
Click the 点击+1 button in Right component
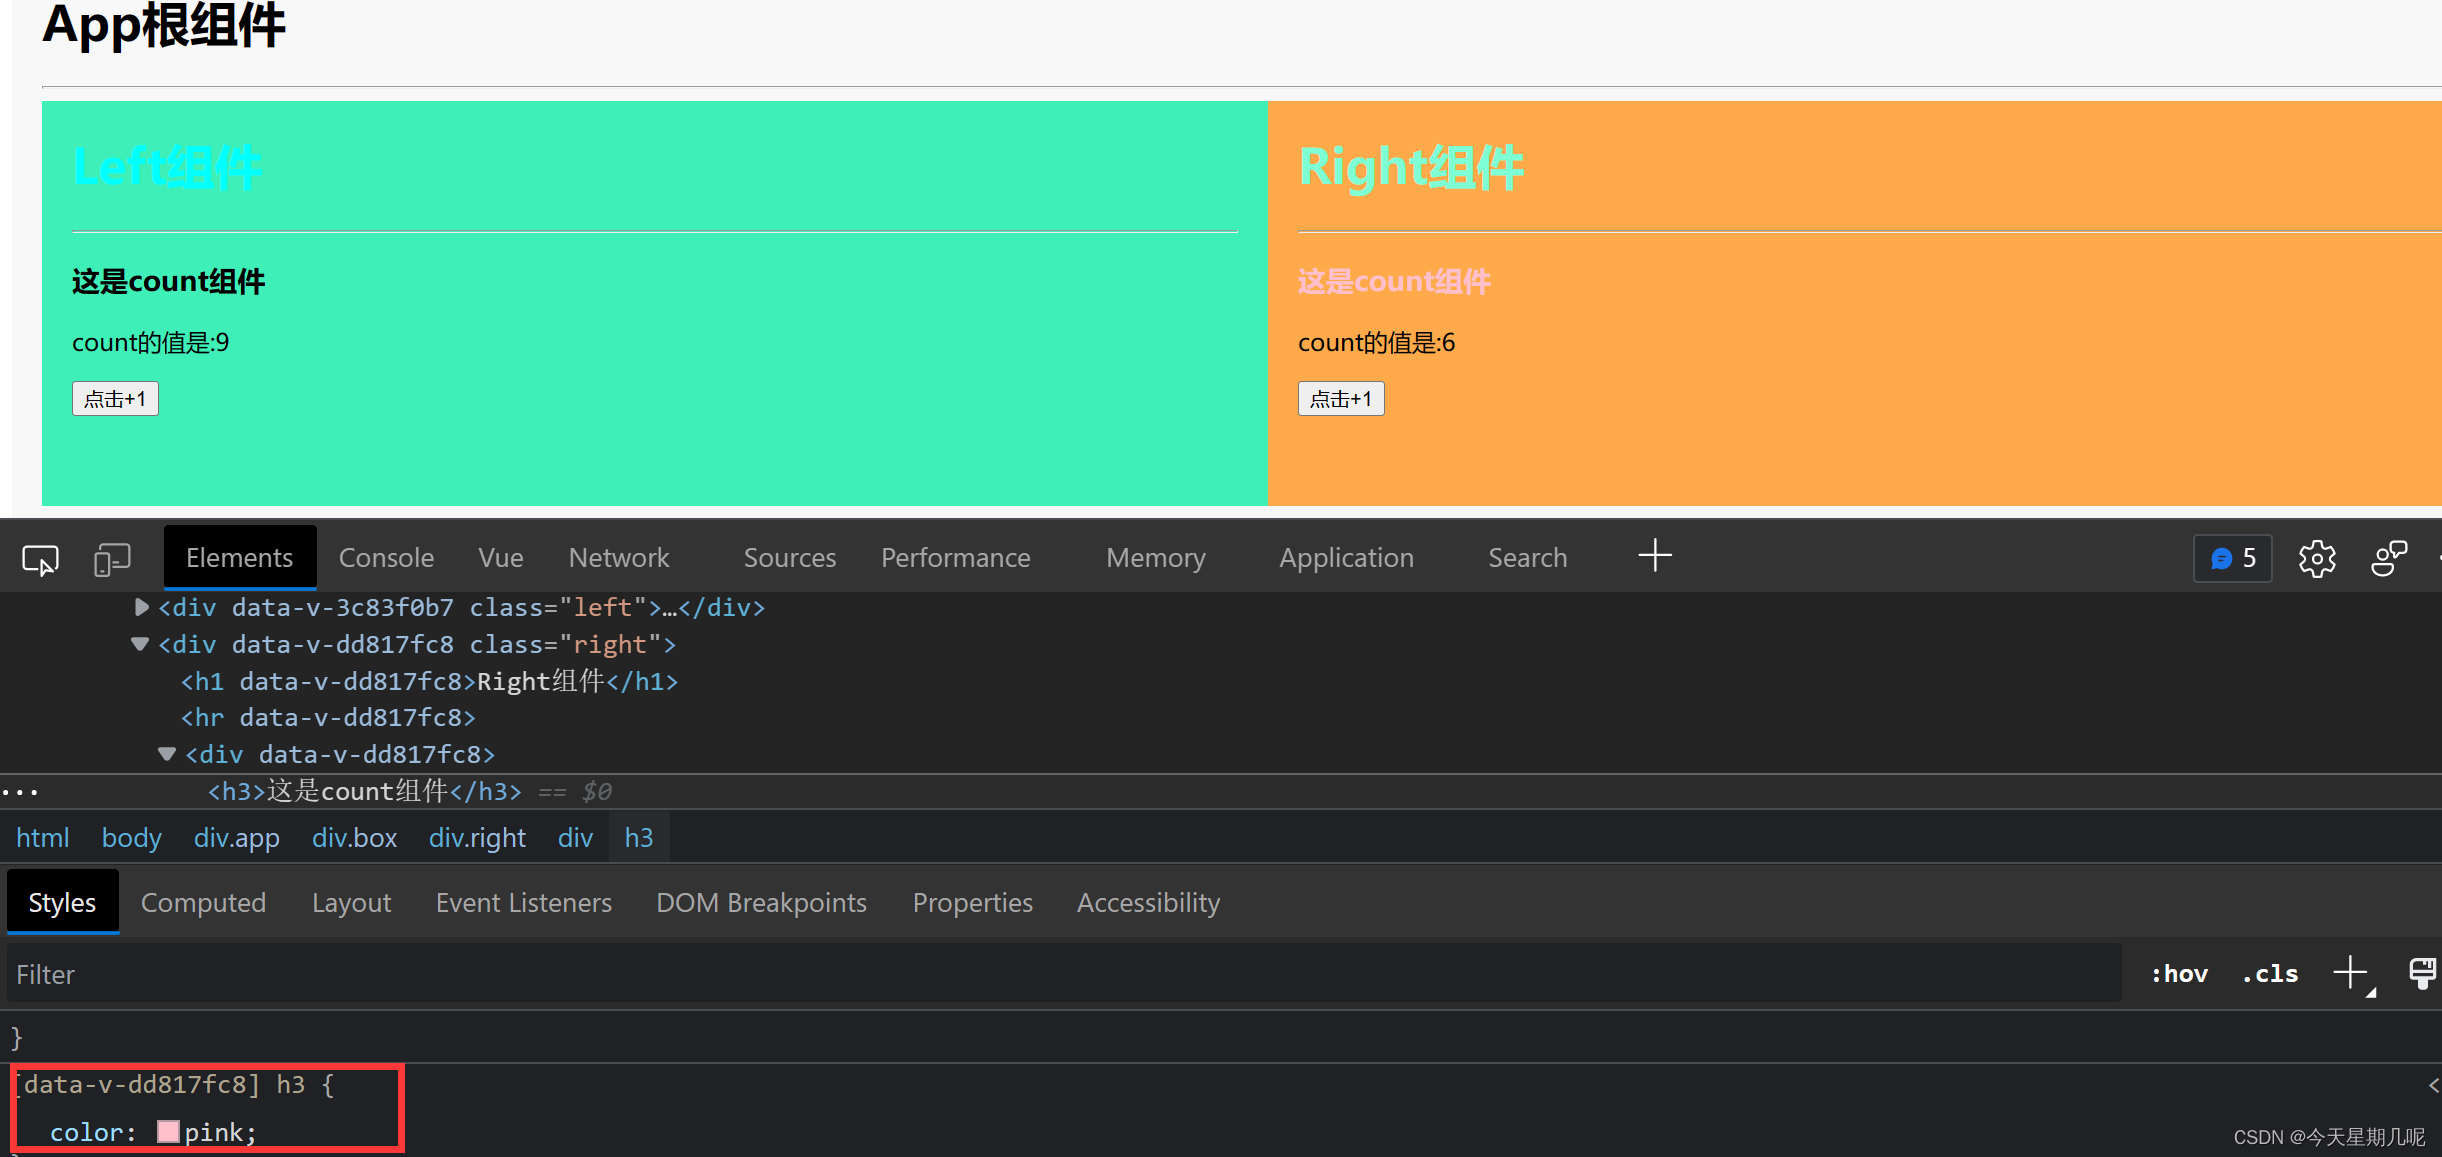(x=1340, y=398)
